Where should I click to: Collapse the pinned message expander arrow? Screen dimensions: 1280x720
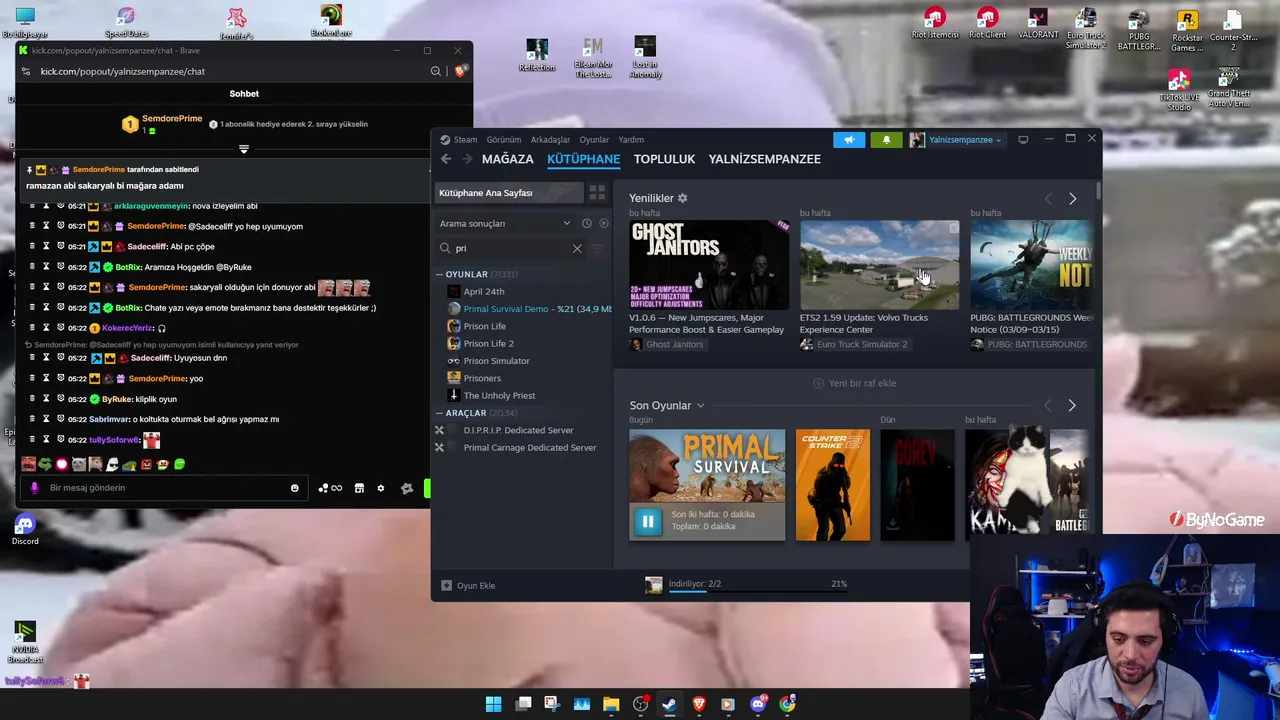tap(244, 149)
